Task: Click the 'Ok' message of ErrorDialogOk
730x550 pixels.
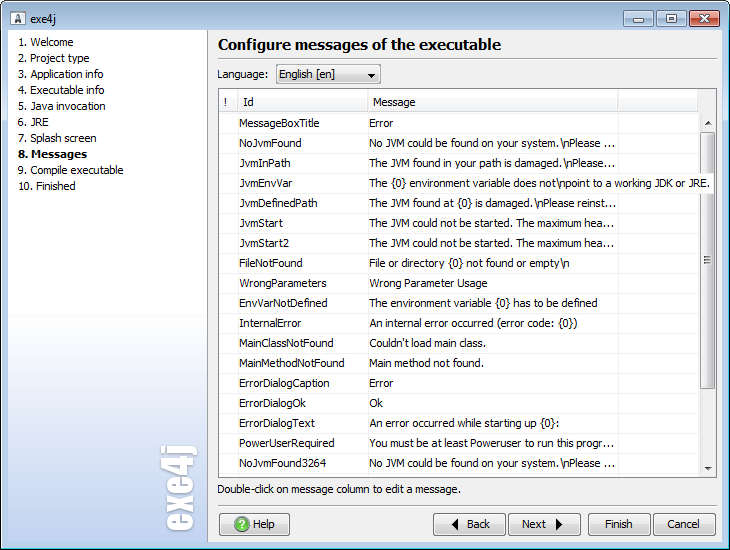Action: pyautogui.click(x=376, y=404)
